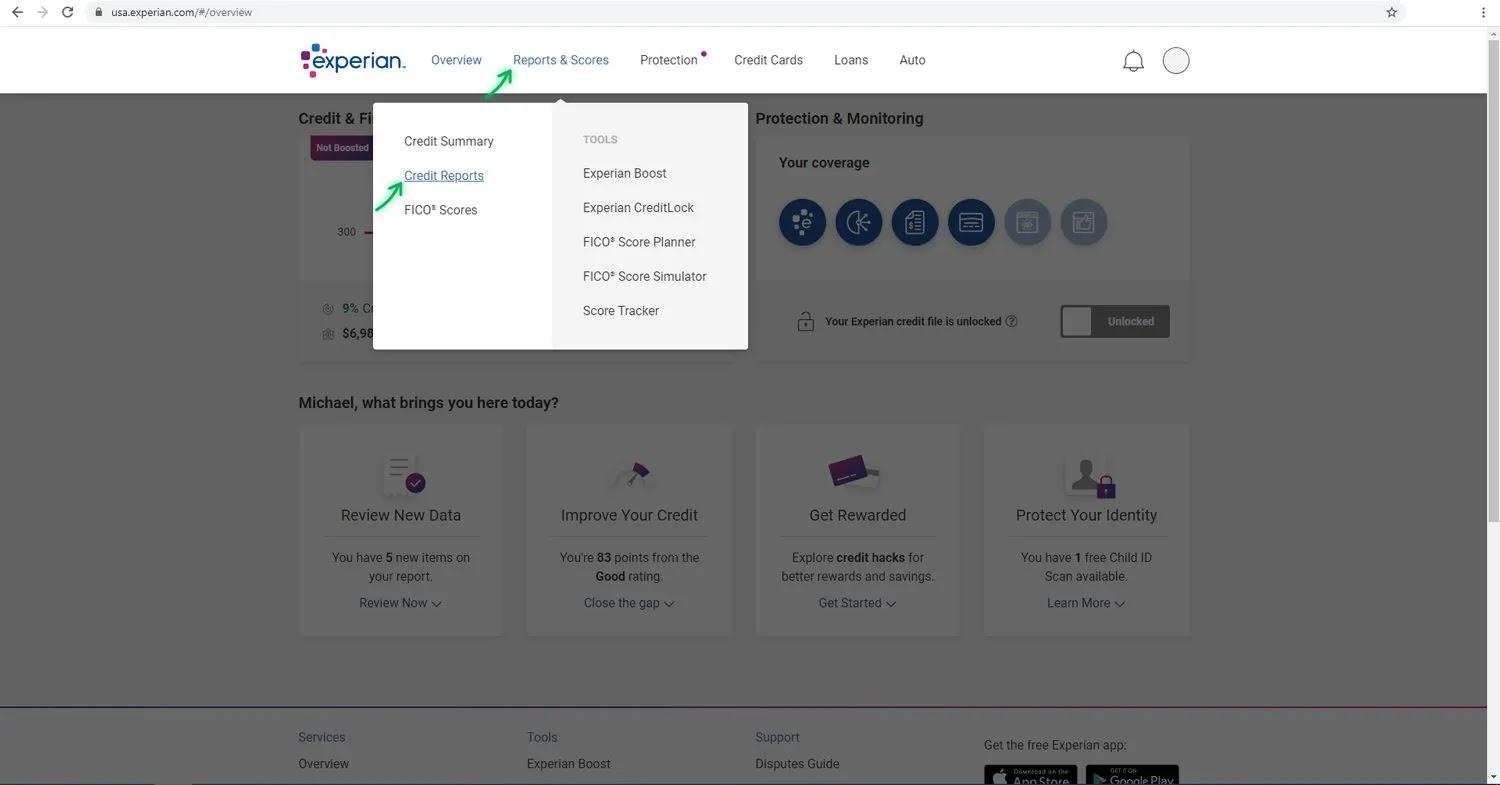Click the 'Protection & Monitoring' heading
1500x785 pixels.
[839, 118]
